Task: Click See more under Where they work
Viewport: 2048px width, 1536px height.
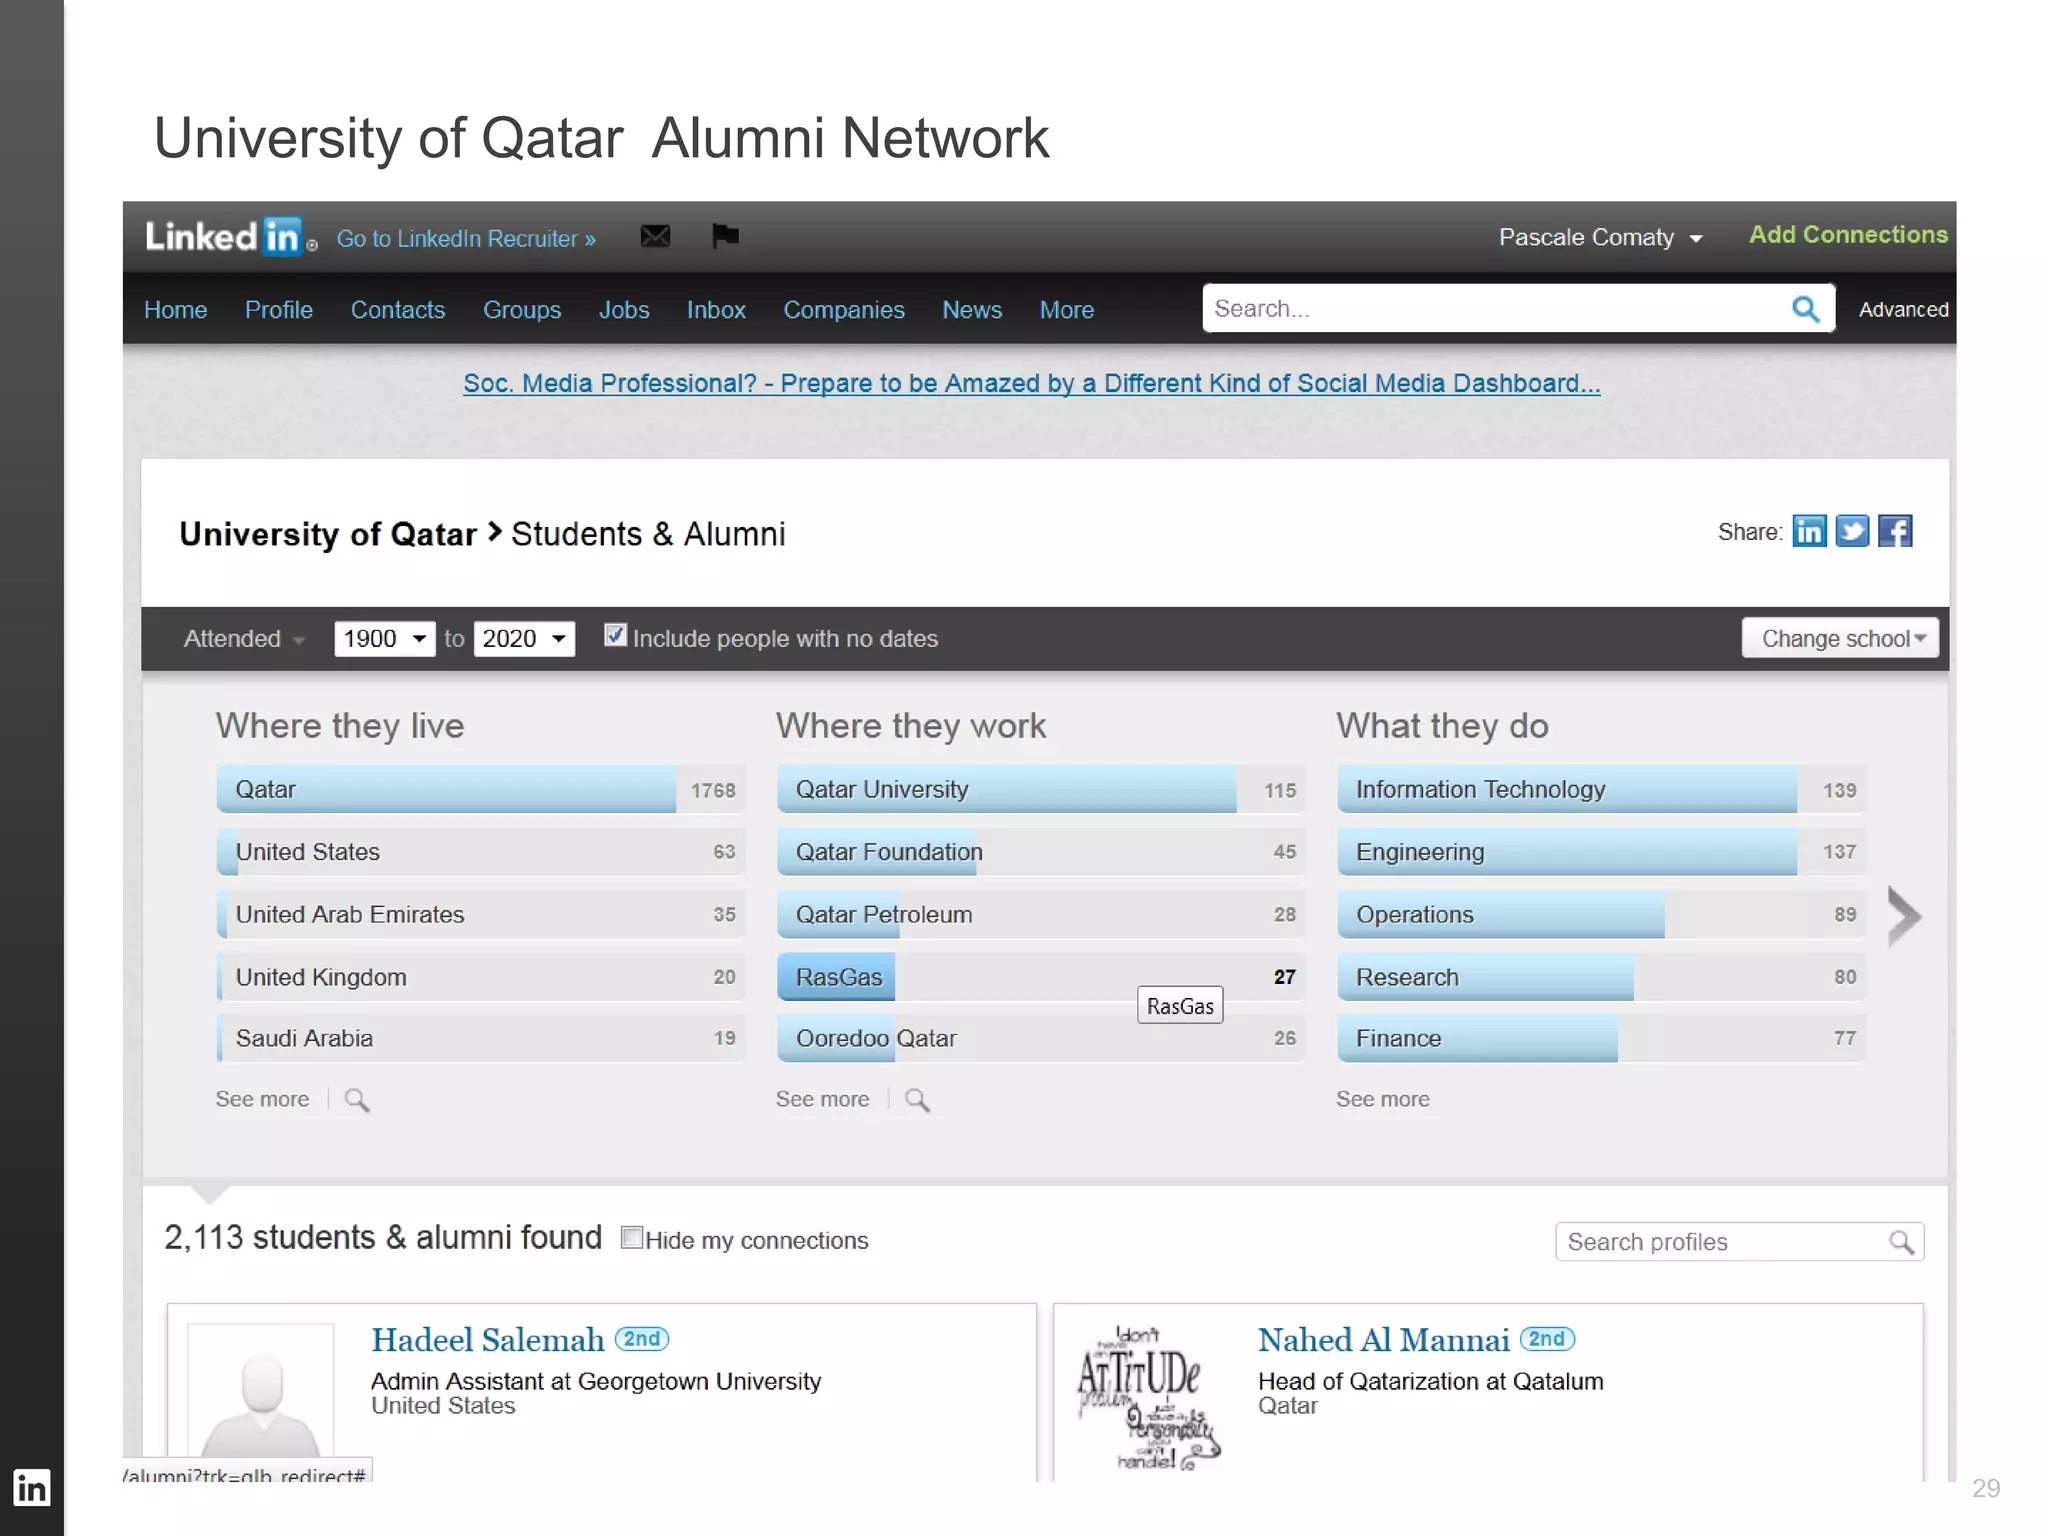Action: click(822, 1099)
